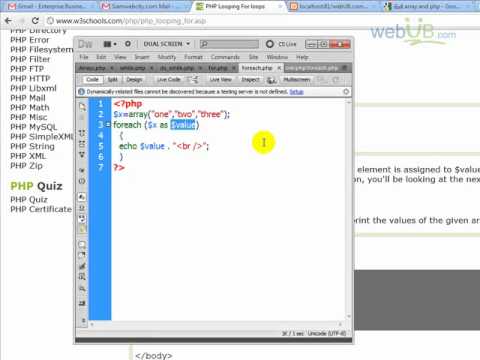Open the DUAL SCREEN workspace switcher
Screen dimensions: 480x360
pyautogui.click(x=167, y=44)
